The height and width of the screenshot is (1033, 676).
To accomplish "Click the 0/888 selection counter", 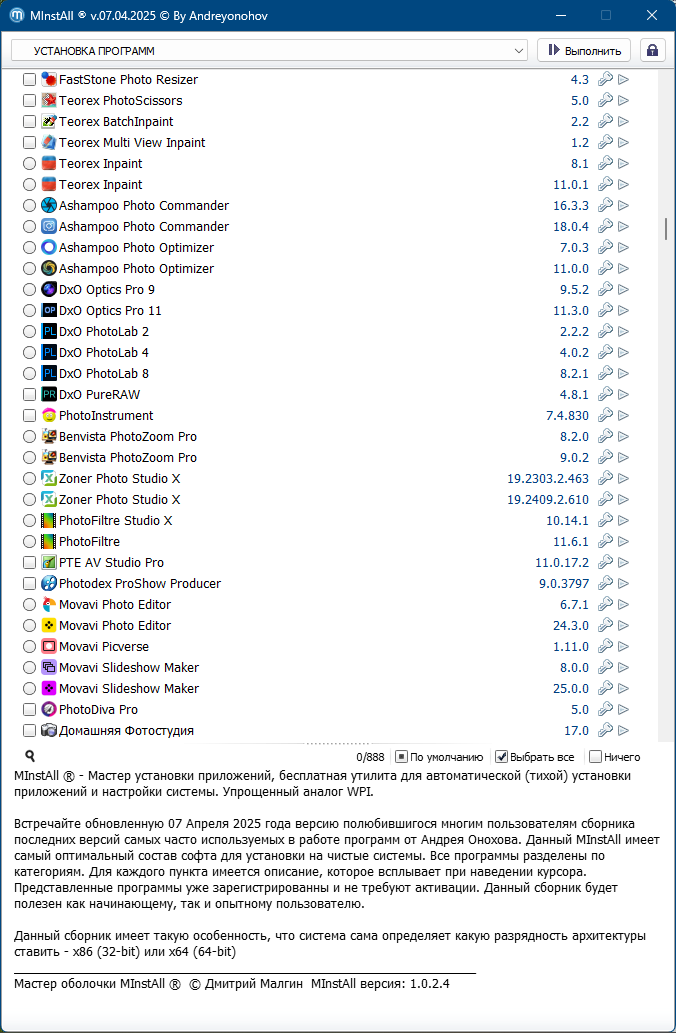I will pos(368,757).
